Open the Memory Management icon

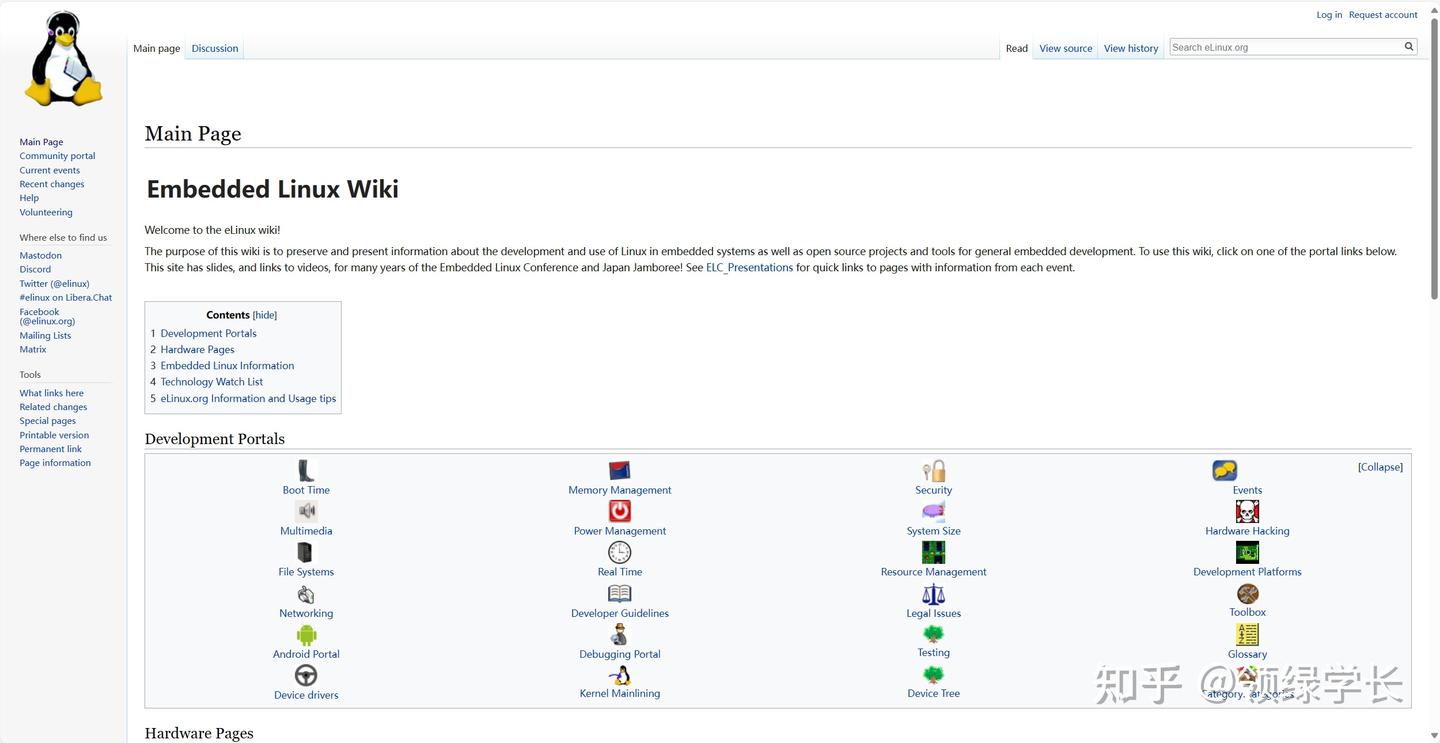click(620, 471)
